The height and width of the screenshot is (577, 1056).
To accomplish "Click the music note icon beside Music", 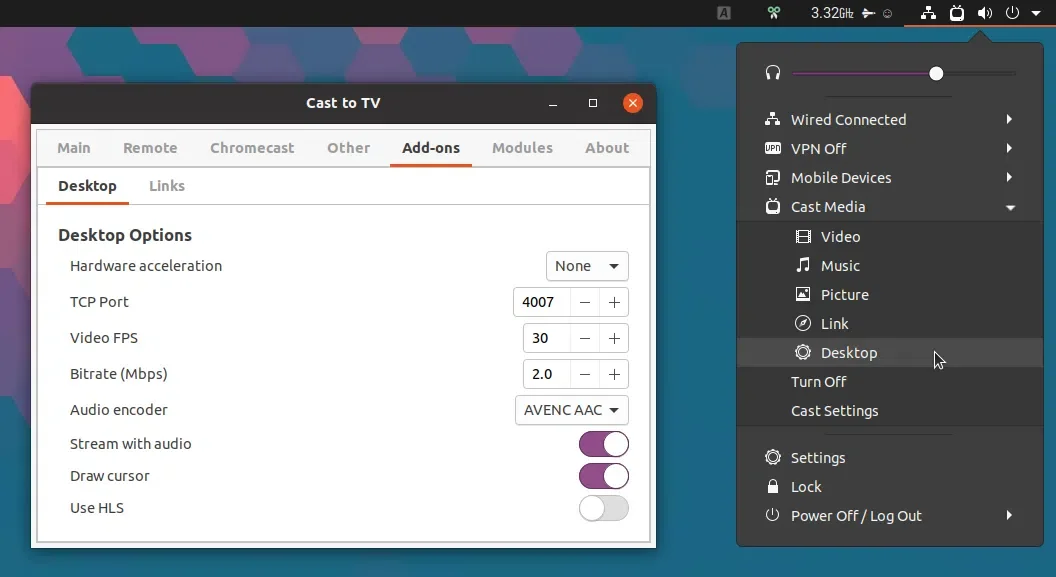I will point(803,265).
